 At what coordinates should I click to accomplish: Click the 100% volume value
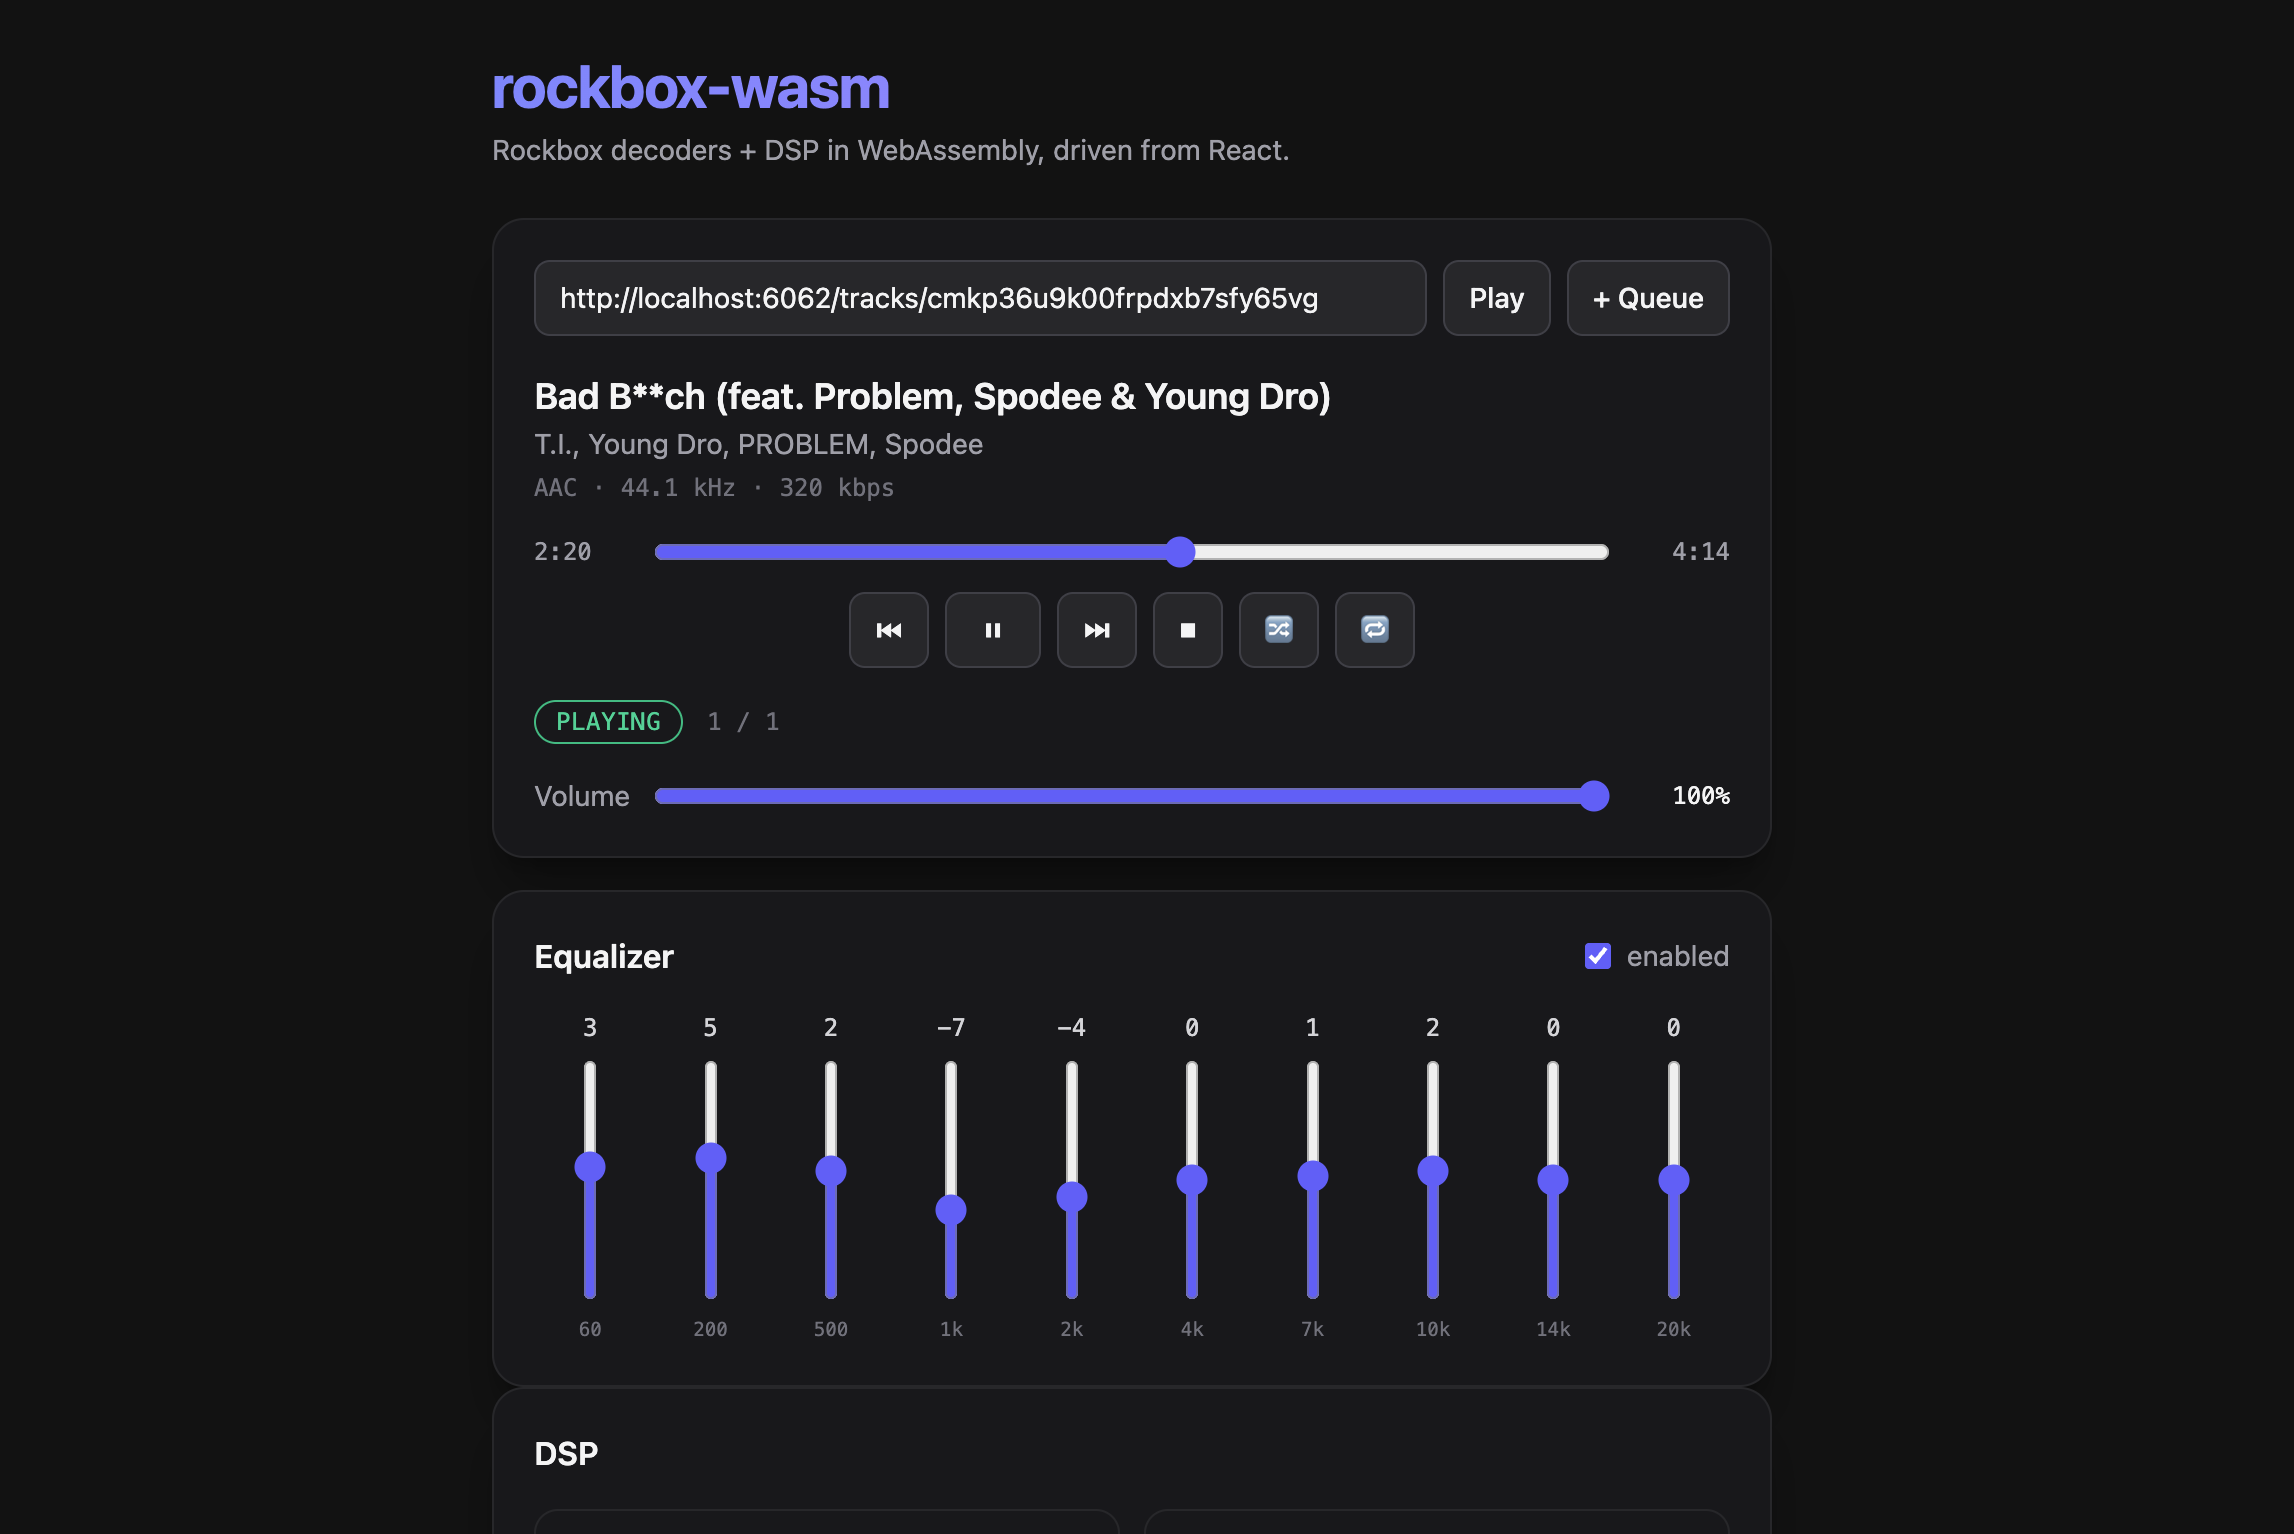(x=1700, y=796)
